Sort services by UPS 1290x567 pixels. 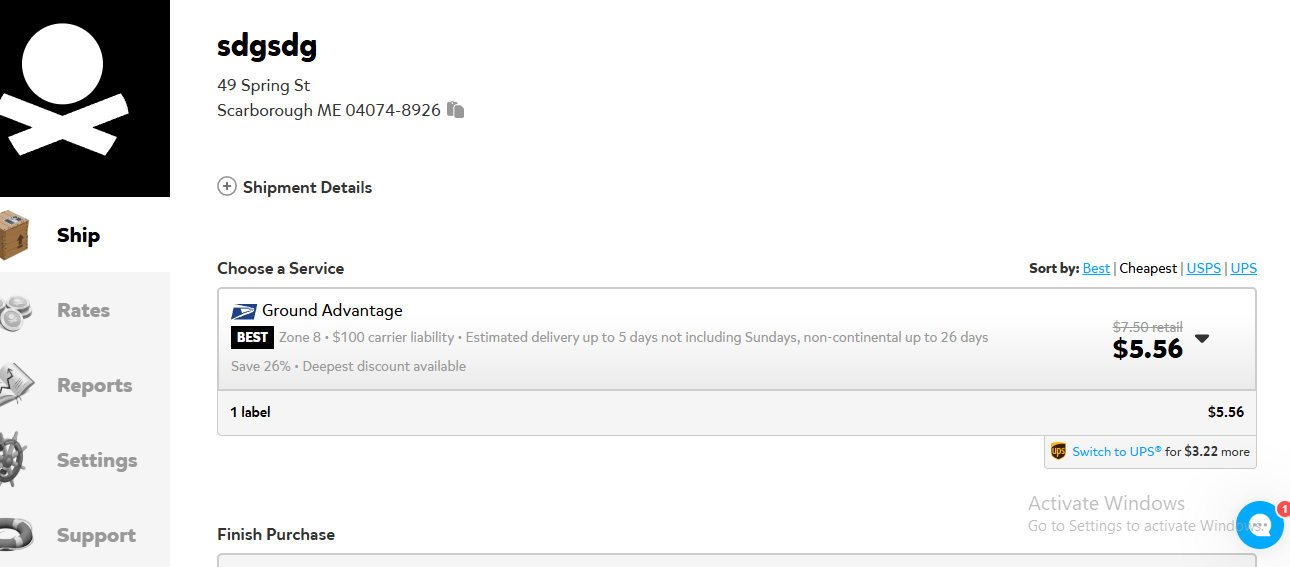point(1243,268)
